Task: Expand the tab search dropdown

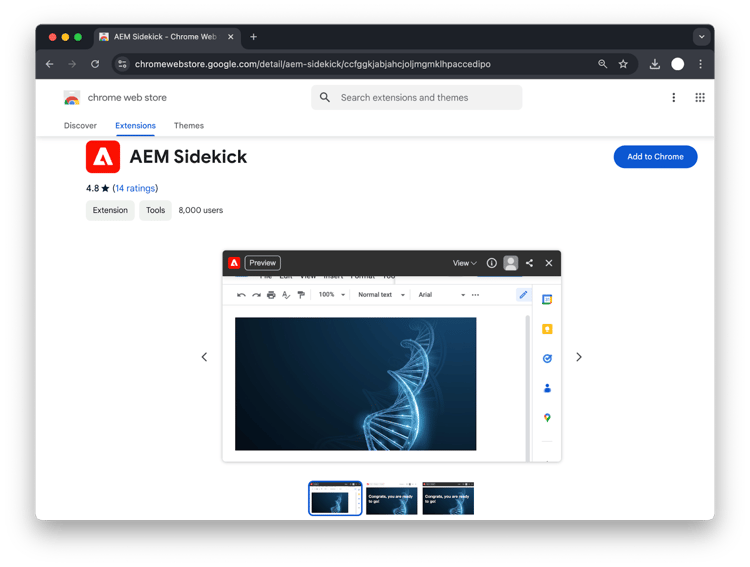Action: pyautogui.click(x=701, y=37)
